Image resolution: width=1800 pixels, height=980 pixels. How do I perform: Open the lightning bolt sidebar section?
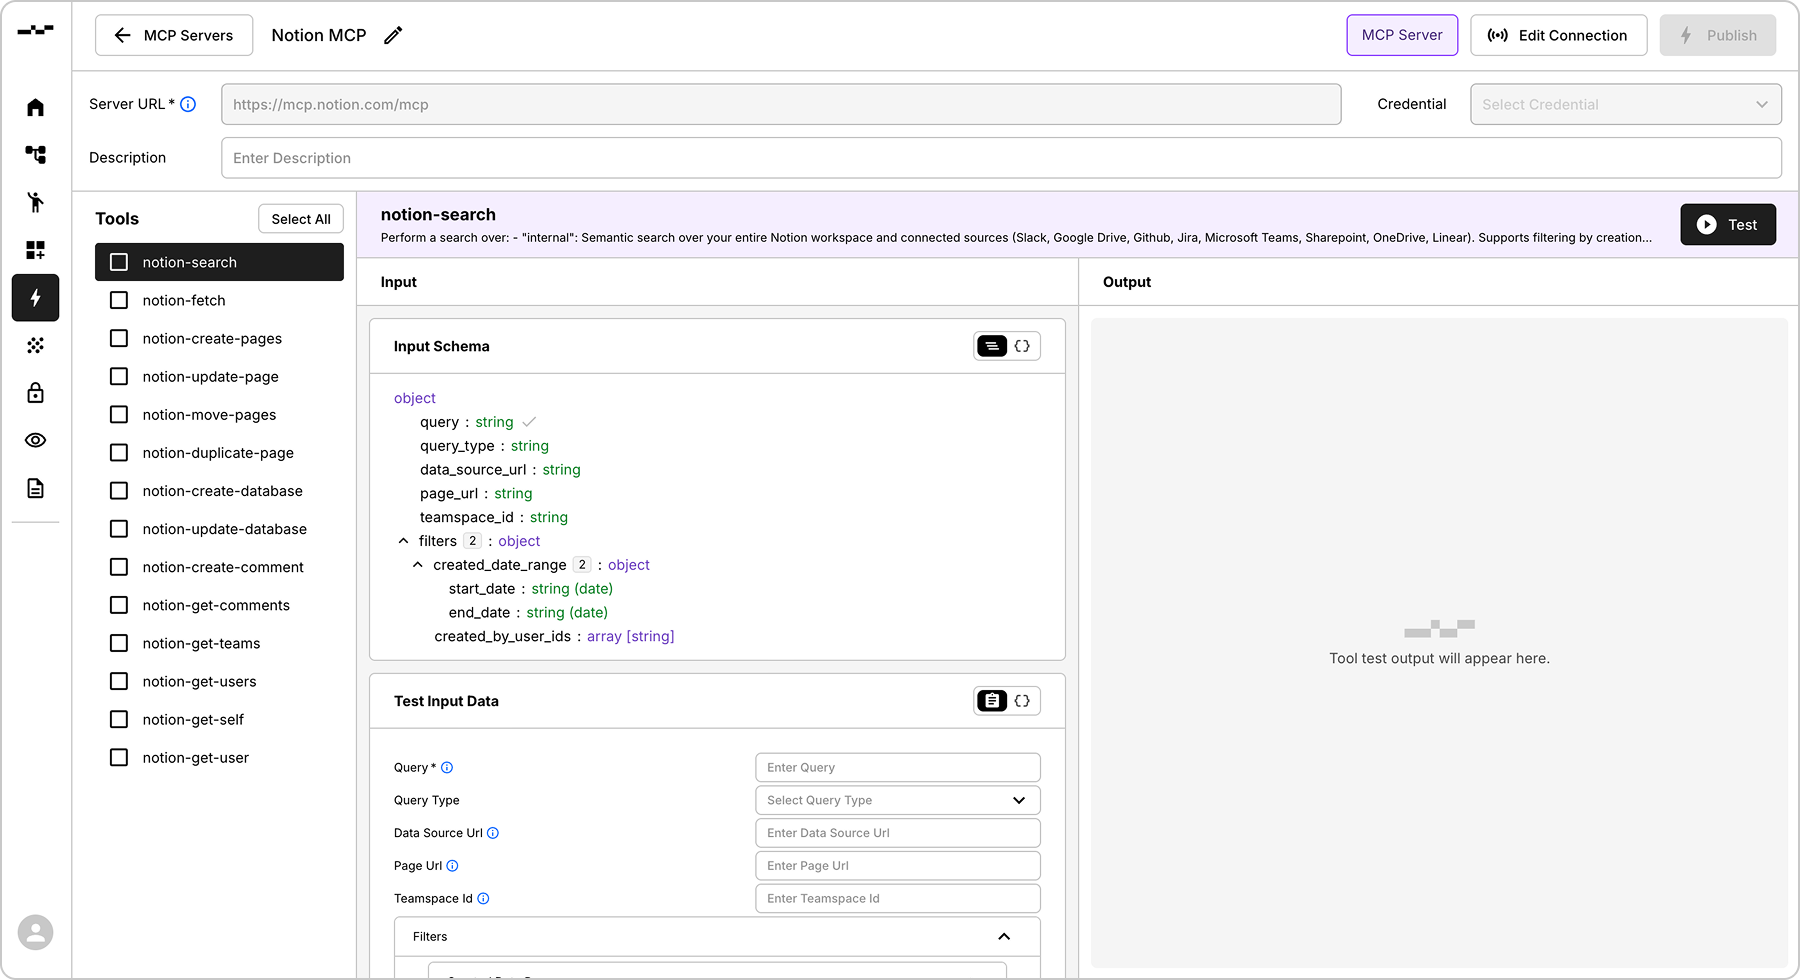click(35, 298)
